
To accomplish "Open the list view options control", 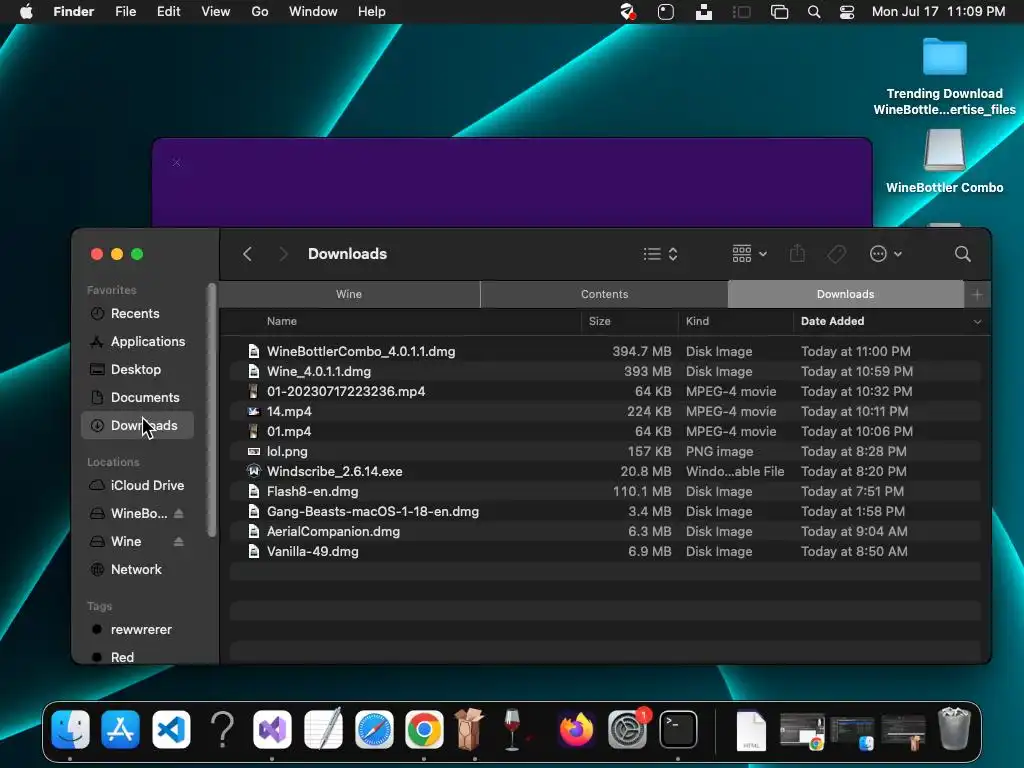I will point(660,254).
